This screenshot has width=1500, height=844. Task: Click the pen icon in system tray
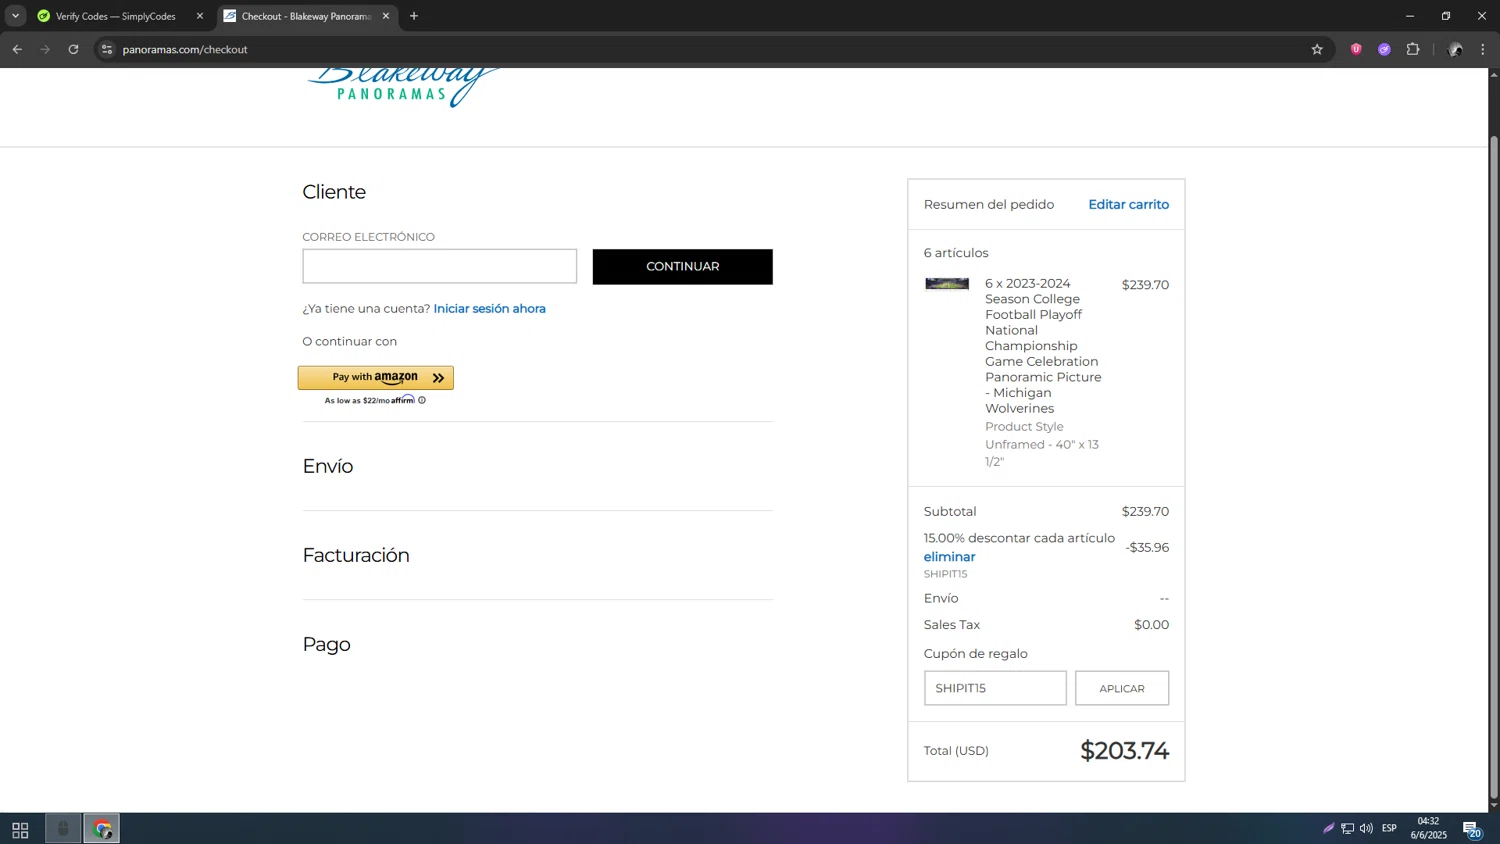[x=1329, y=828]
